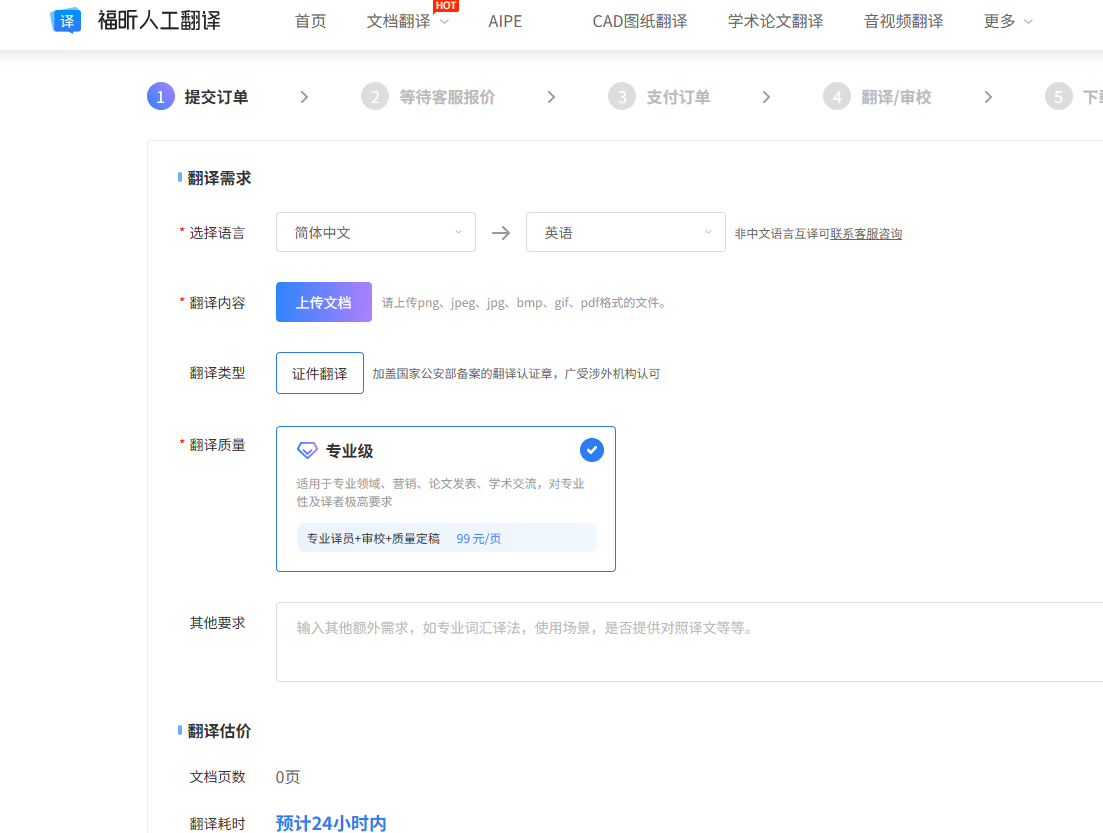Click the chevron after 支付订单 step

pos(766,97)
